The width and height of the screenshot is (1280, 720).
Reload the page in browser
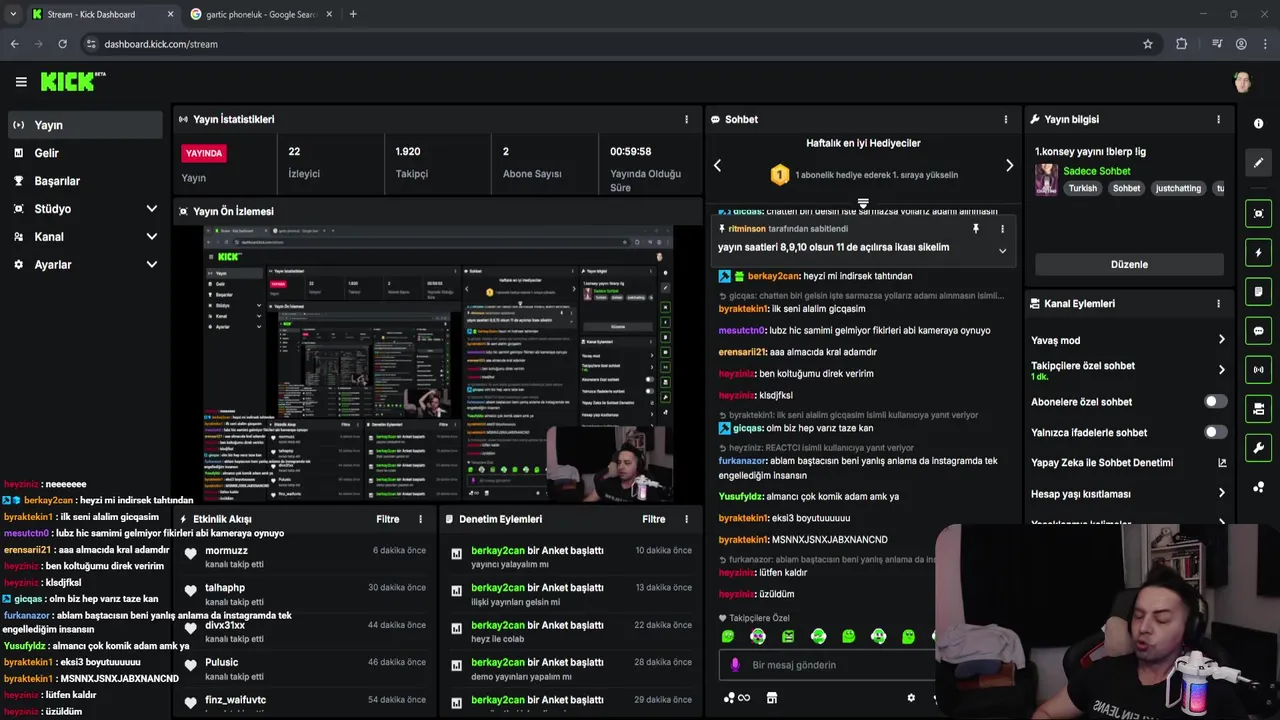click(x=62, y=44)
